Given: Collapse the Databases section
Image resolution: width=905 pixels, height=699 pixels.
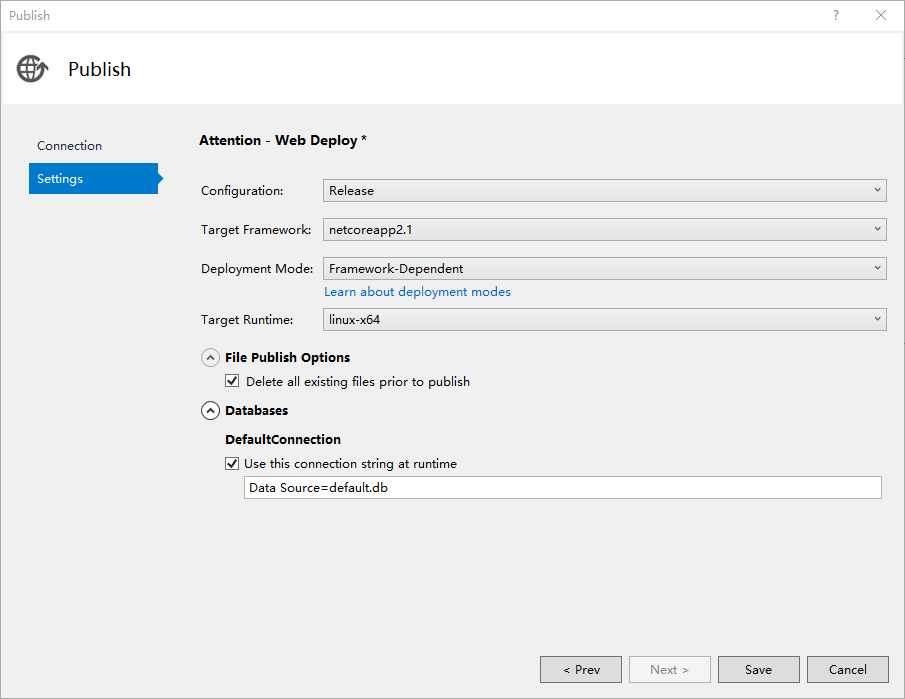Looking at the screenshot, I should pos(210,410).
